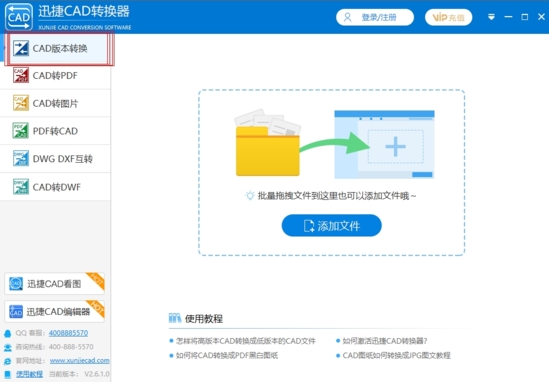Open the 使用教程 link at bottom left
Screen dimensions: 549x382
click(x=29, y=374)
